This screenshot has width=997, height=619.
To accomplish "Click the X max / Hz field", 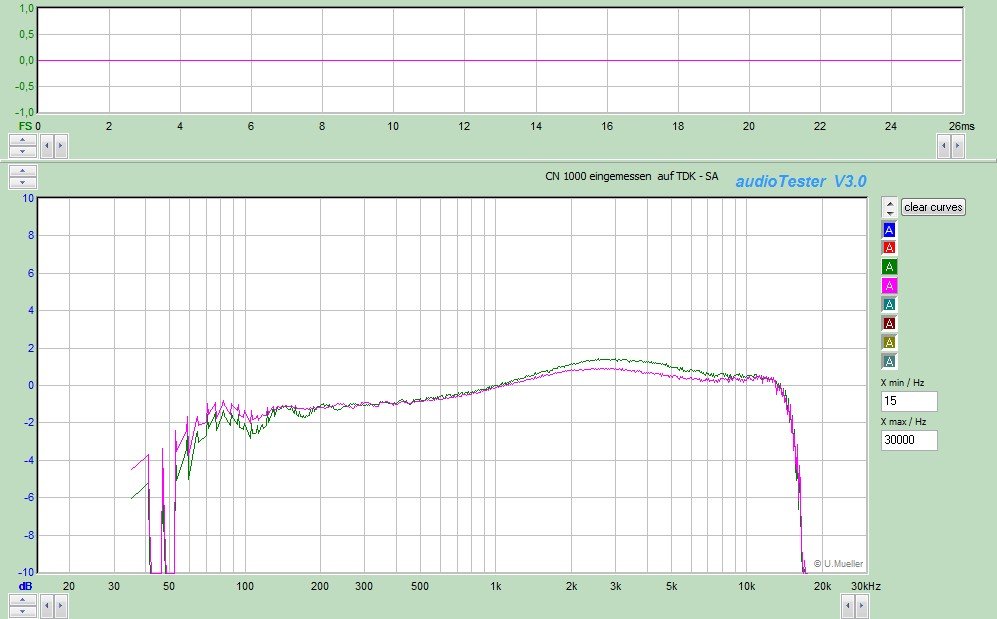I will pos(909,440).
